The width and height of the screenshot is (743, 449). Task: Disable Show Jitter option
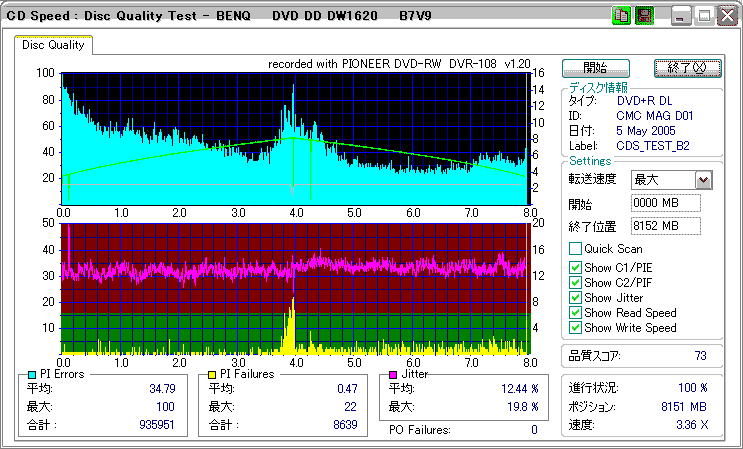575,298
